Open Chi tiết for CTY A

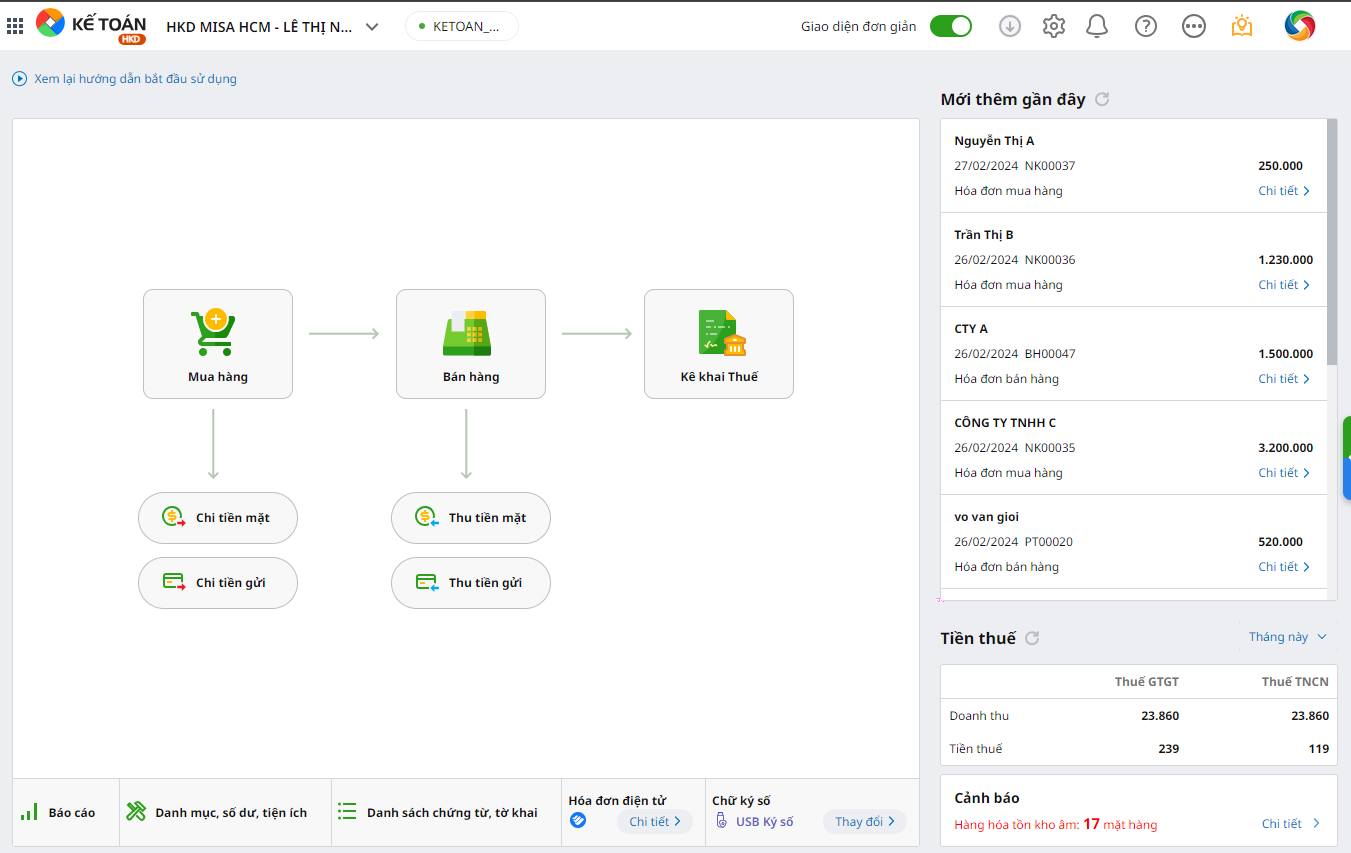tap(1284, 379)
